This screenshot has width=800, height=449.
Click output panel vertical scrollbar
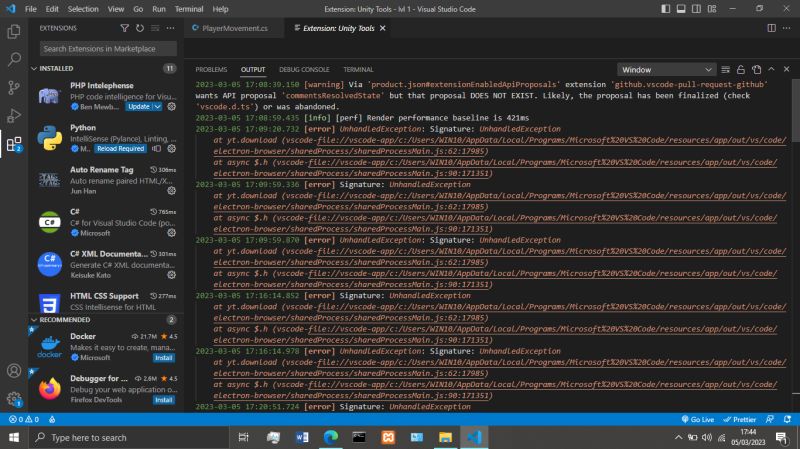[796, 112]
